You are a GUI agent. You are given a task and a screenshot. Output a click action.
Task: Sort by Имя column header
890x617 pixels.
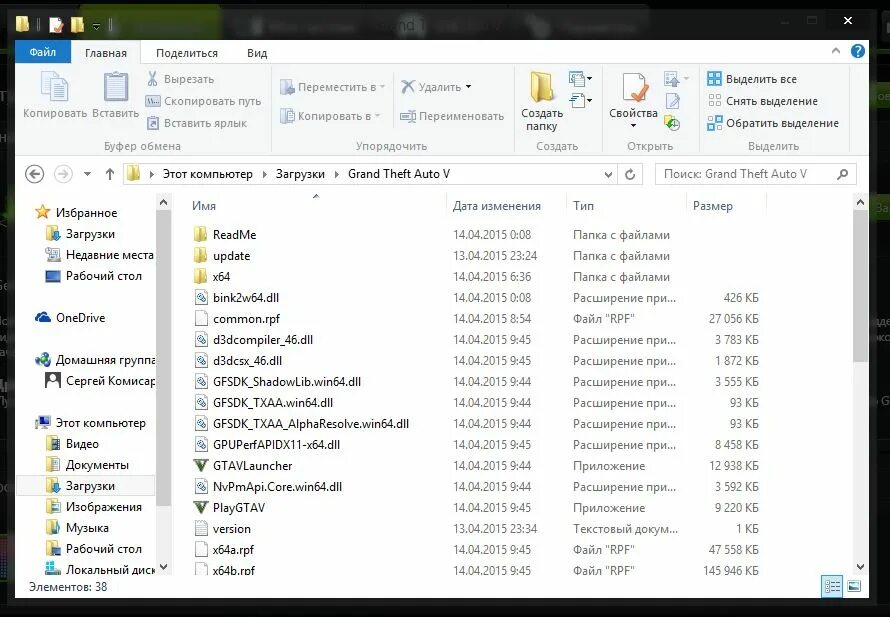[x=204, y=206]
